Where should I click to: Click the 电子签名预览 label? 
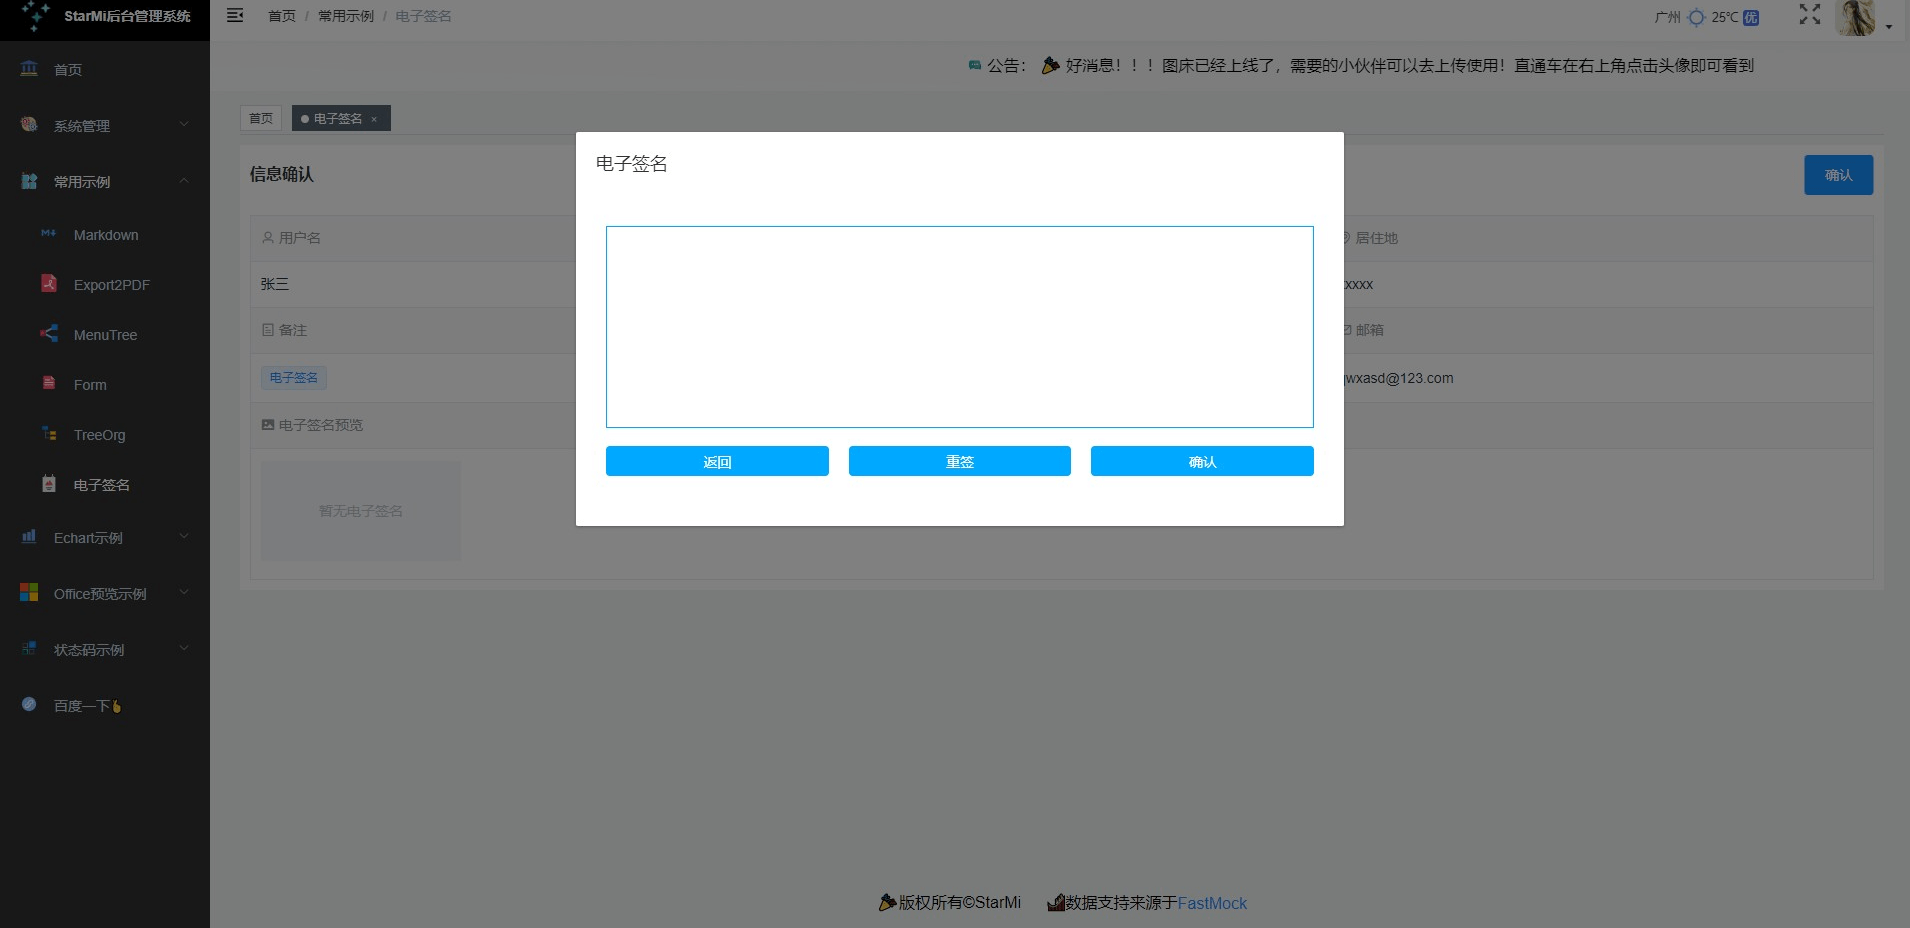[x=321, y=425]
